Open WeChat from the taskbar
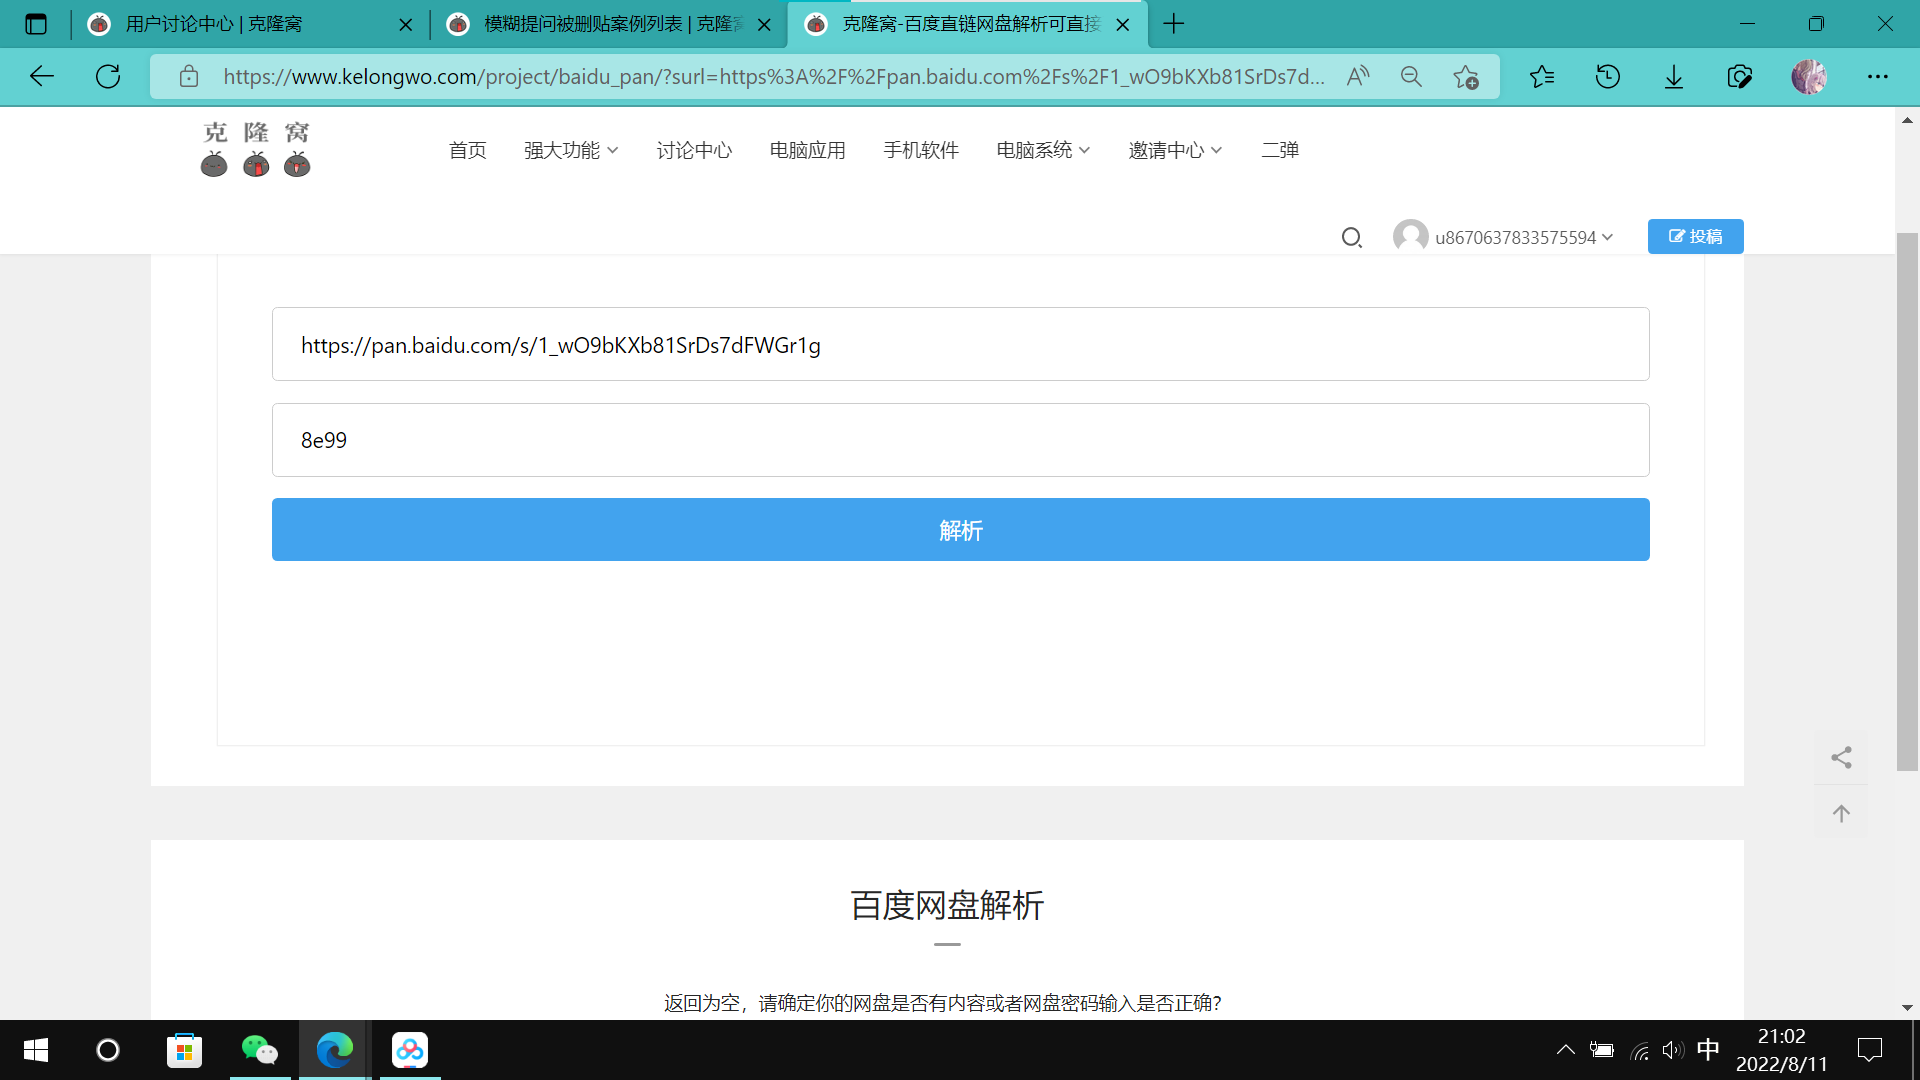1920x1080 pixels. pos(260,1050)
